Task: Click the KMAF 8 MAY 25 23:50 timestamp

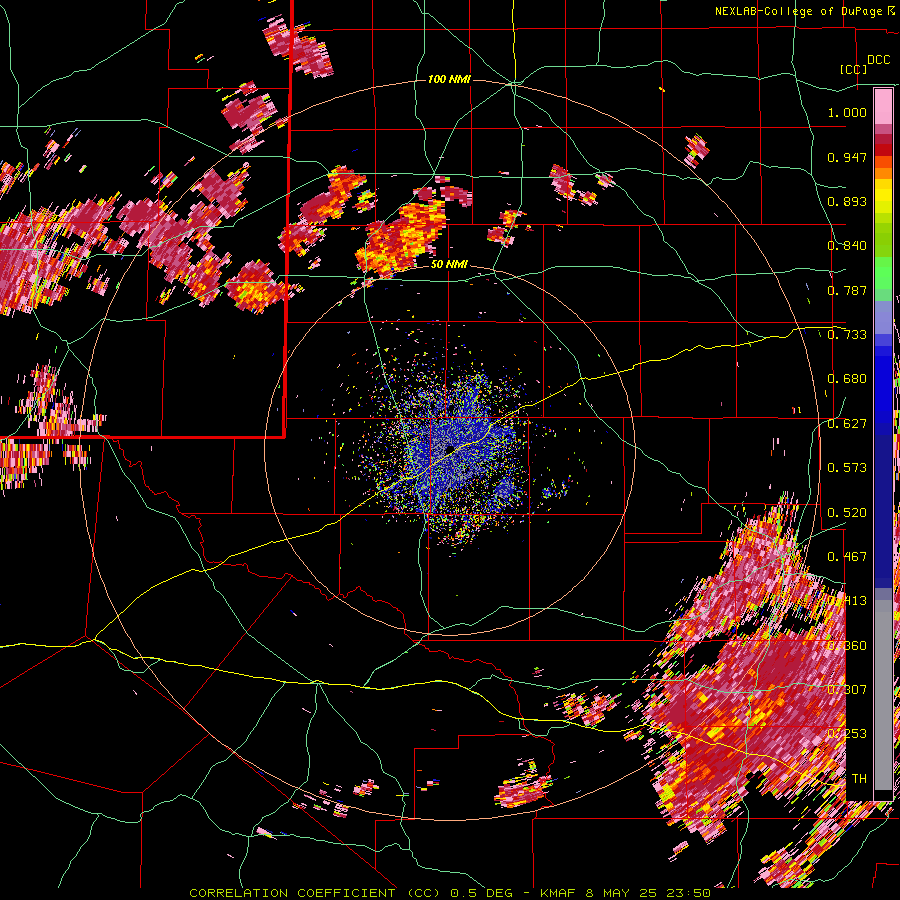Action: (626, 893)
